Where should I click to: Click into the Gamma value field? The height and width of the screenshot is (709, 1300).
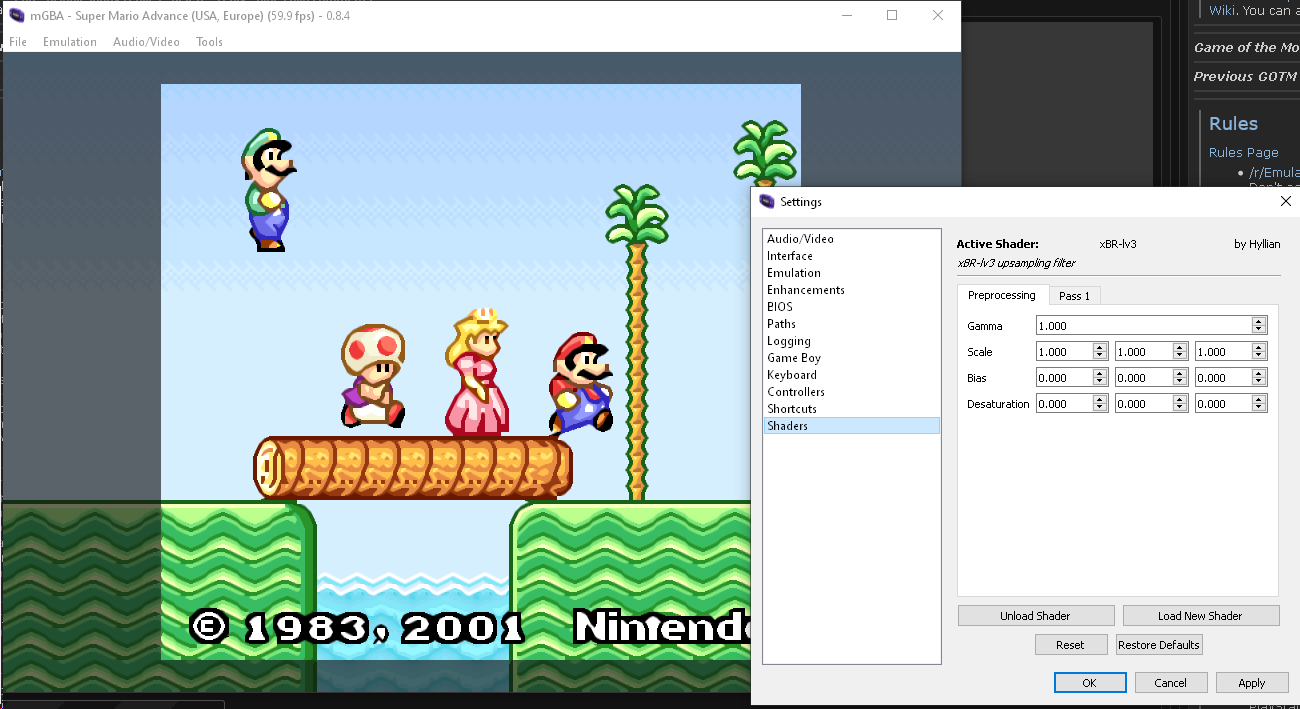click(x=1143, y=326)
